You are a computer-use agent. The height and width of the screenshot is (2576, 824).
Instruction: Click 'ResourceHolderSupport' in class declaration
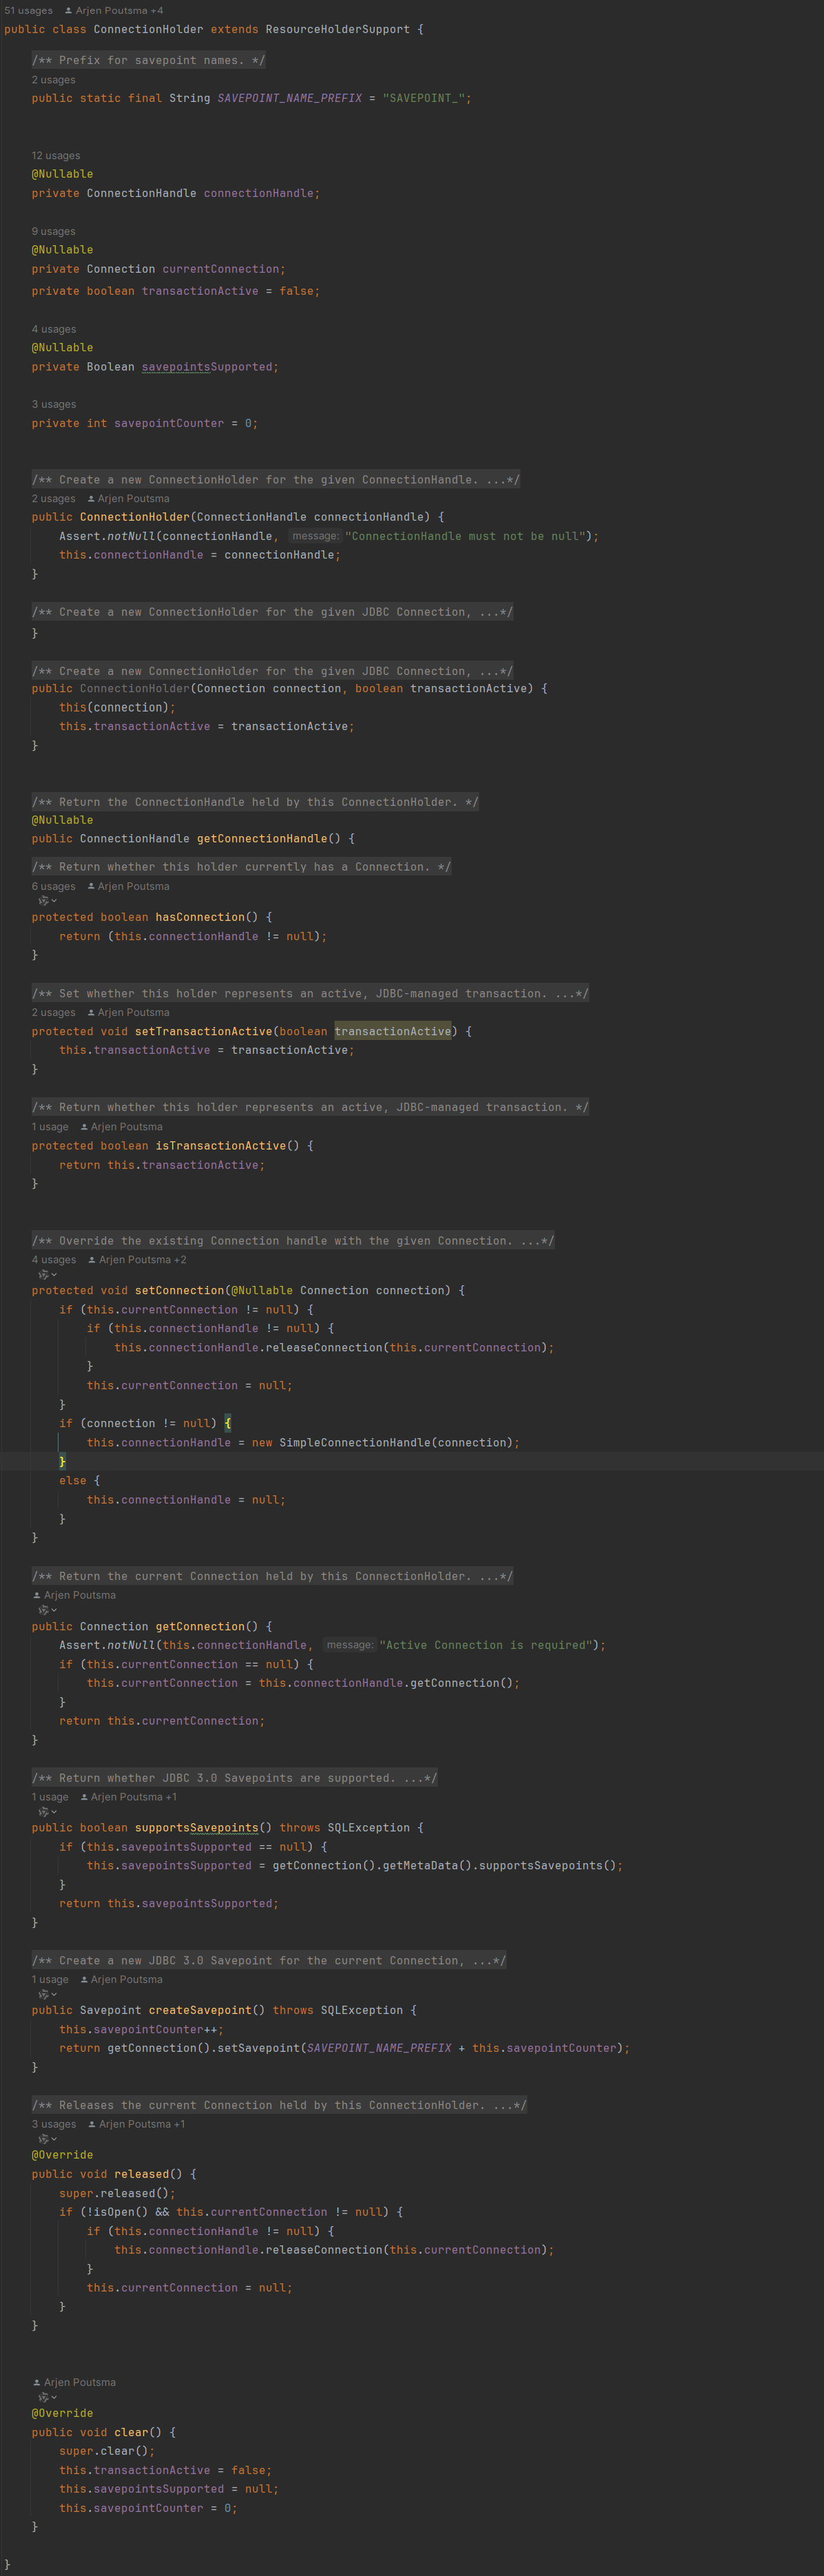[x=337, y=29]
